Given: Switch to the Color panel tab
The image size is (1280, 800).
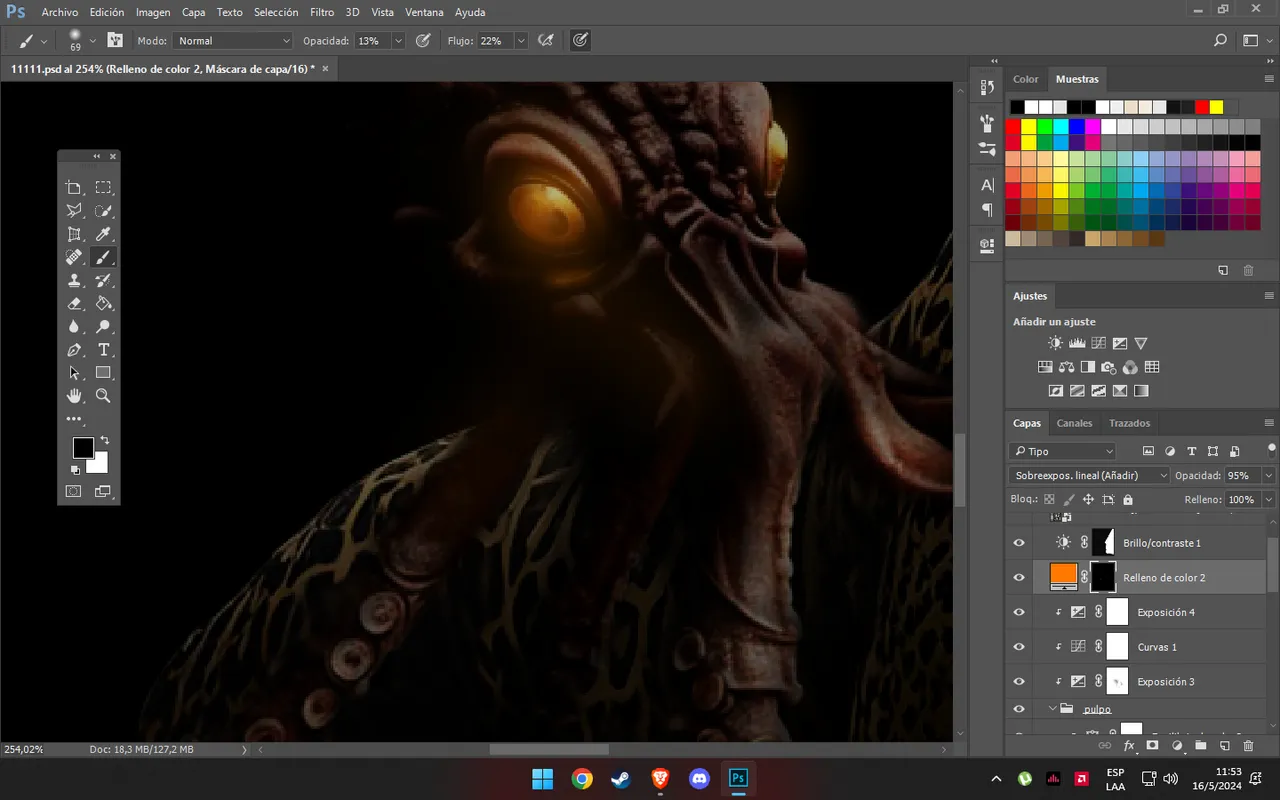Looking at the screenshot, I should click(1026, 79).
